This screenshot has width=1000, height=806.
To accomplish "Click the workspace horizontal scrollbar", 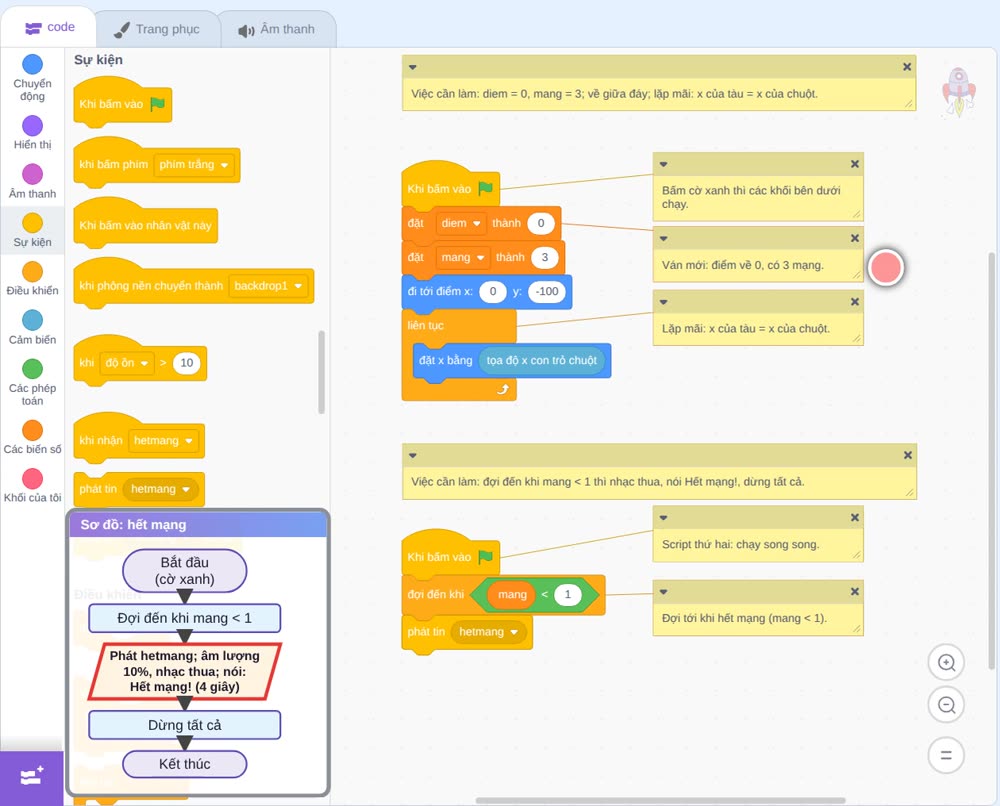I will 661,800.
